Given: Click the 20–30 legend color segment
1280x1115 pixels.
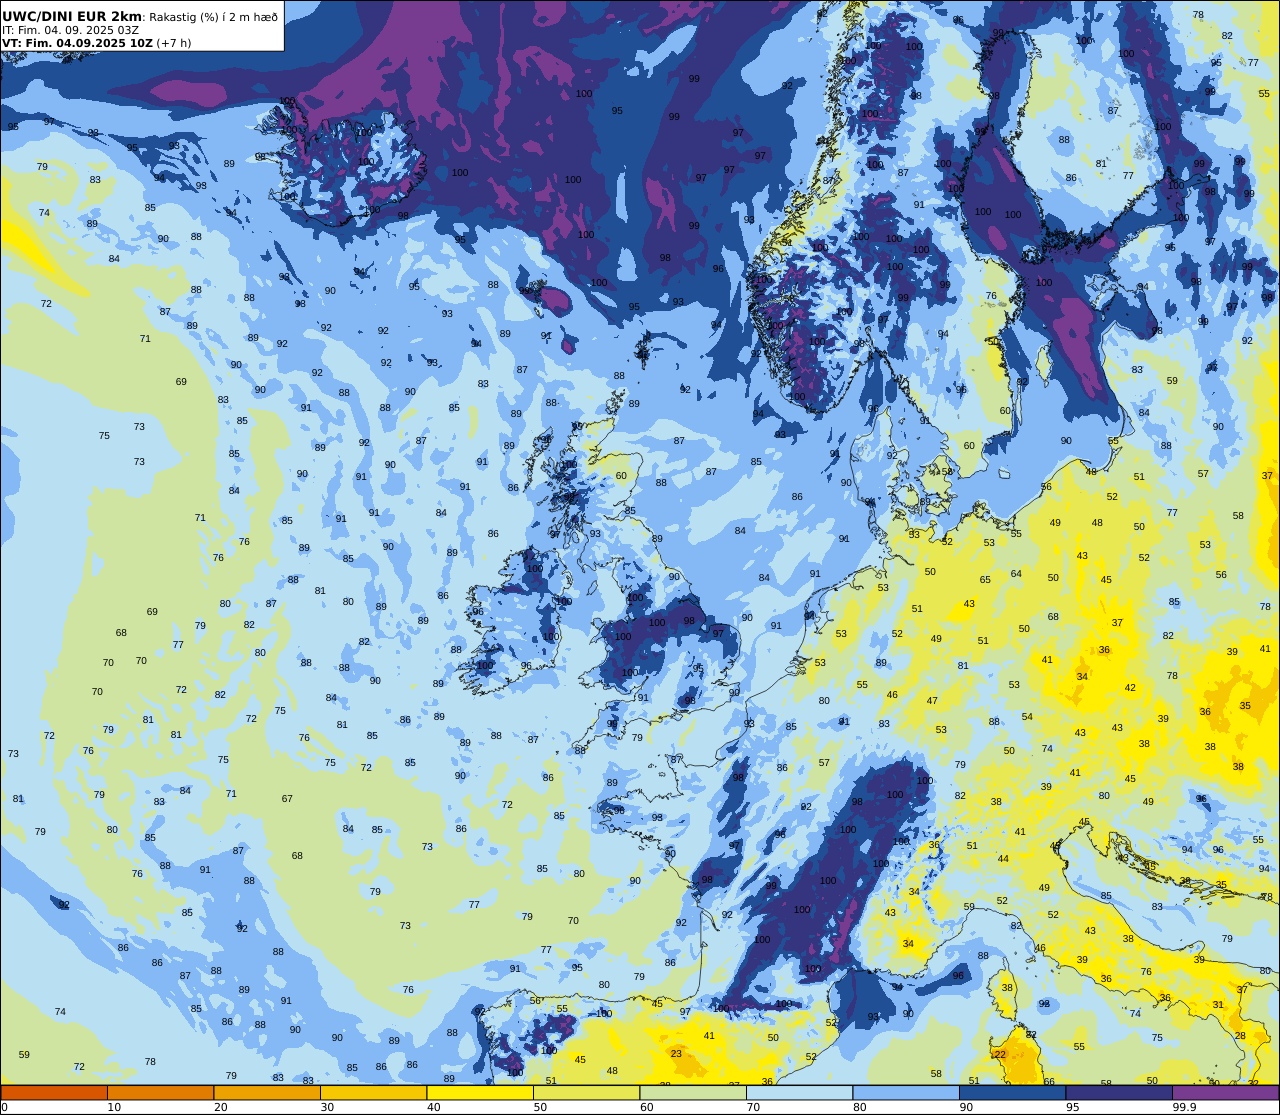Looking at the screenshot, I should tap(267, 1092).
